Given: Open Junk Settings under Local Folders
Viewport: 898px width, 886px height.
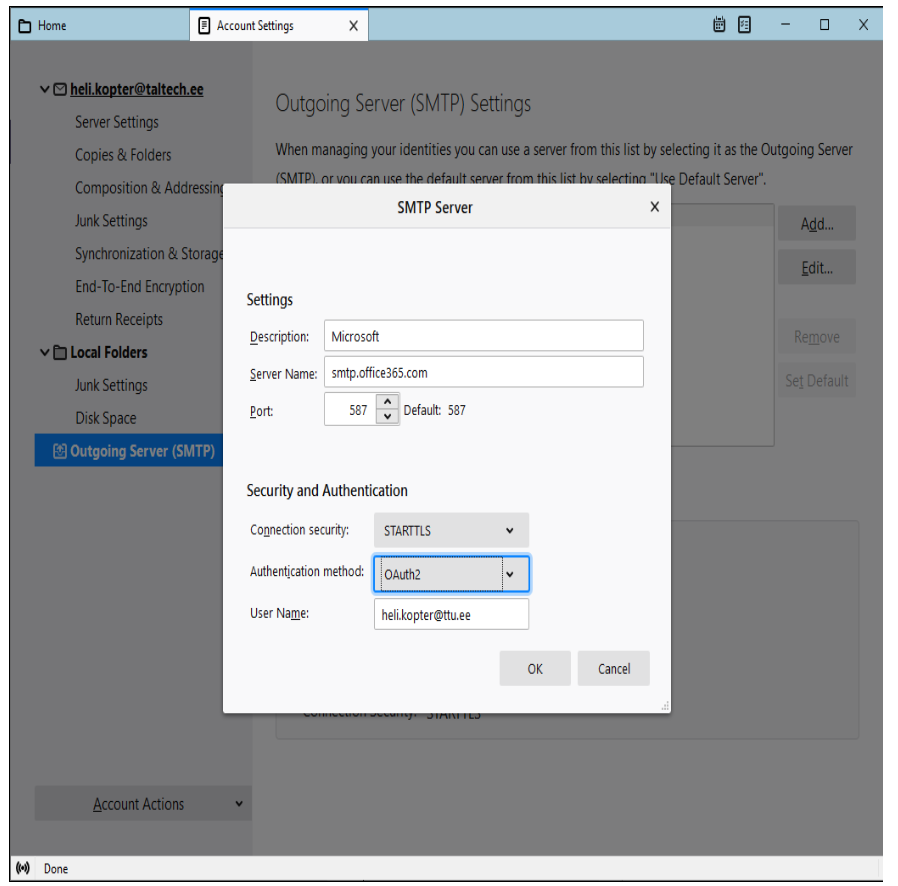Looking at the screenshot, I should click(111, 385).
